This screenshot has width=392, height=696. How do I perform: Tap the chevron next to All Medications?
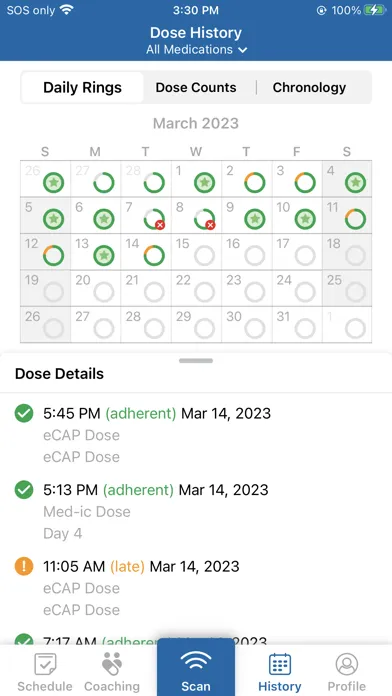click(x=242, y=50)
